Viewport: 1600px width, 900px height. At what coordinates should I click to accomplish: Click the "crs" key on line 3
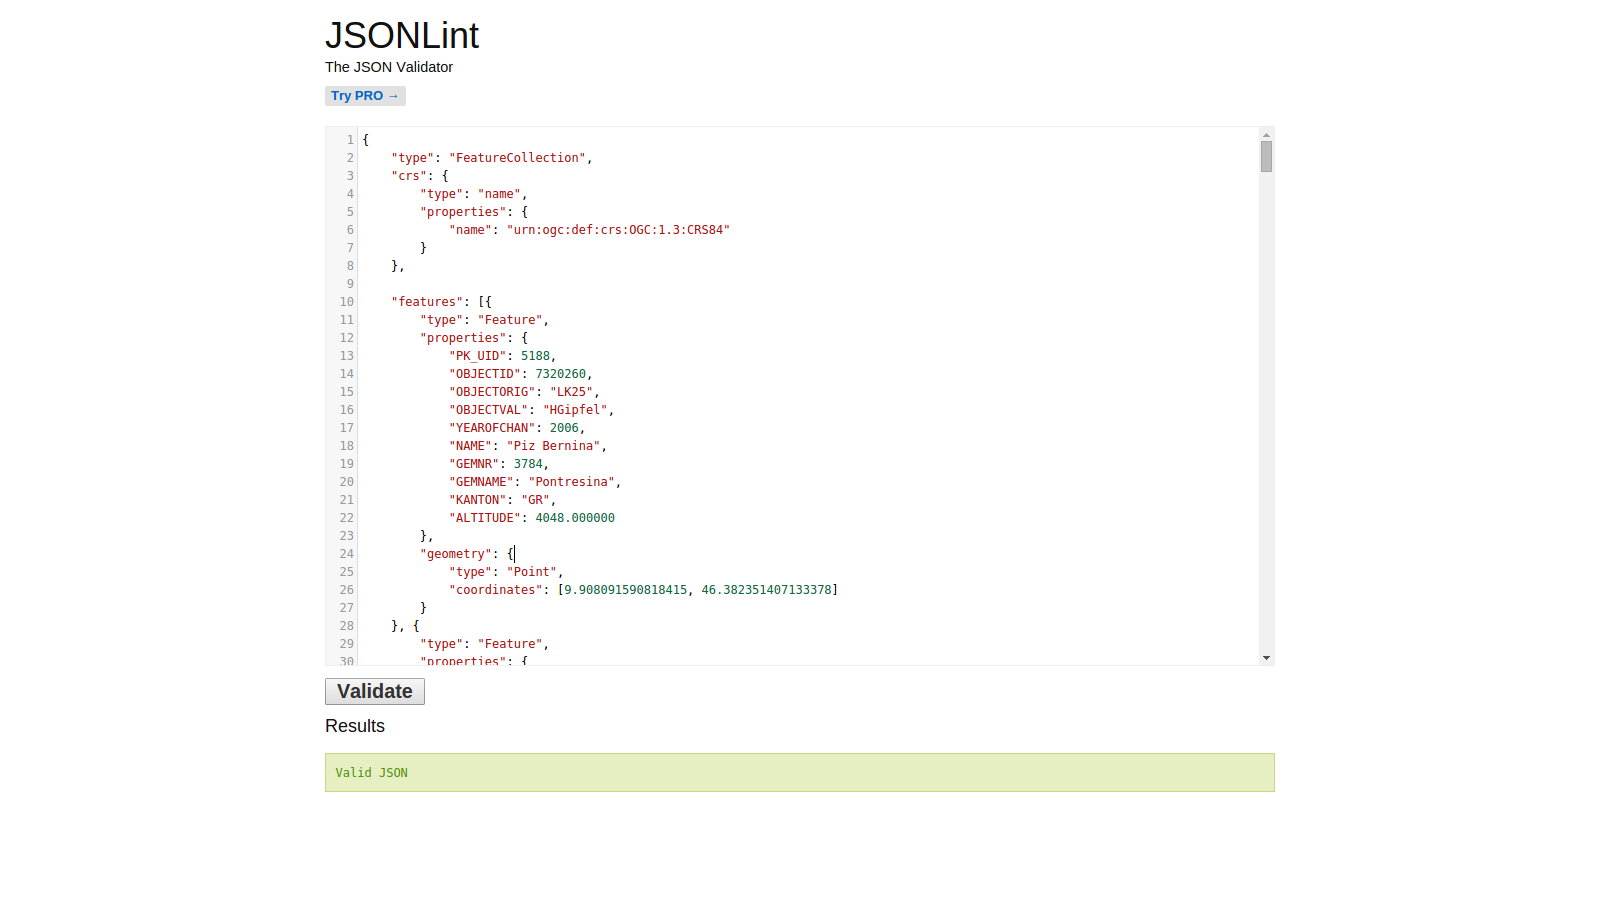[x=409, y=176]
